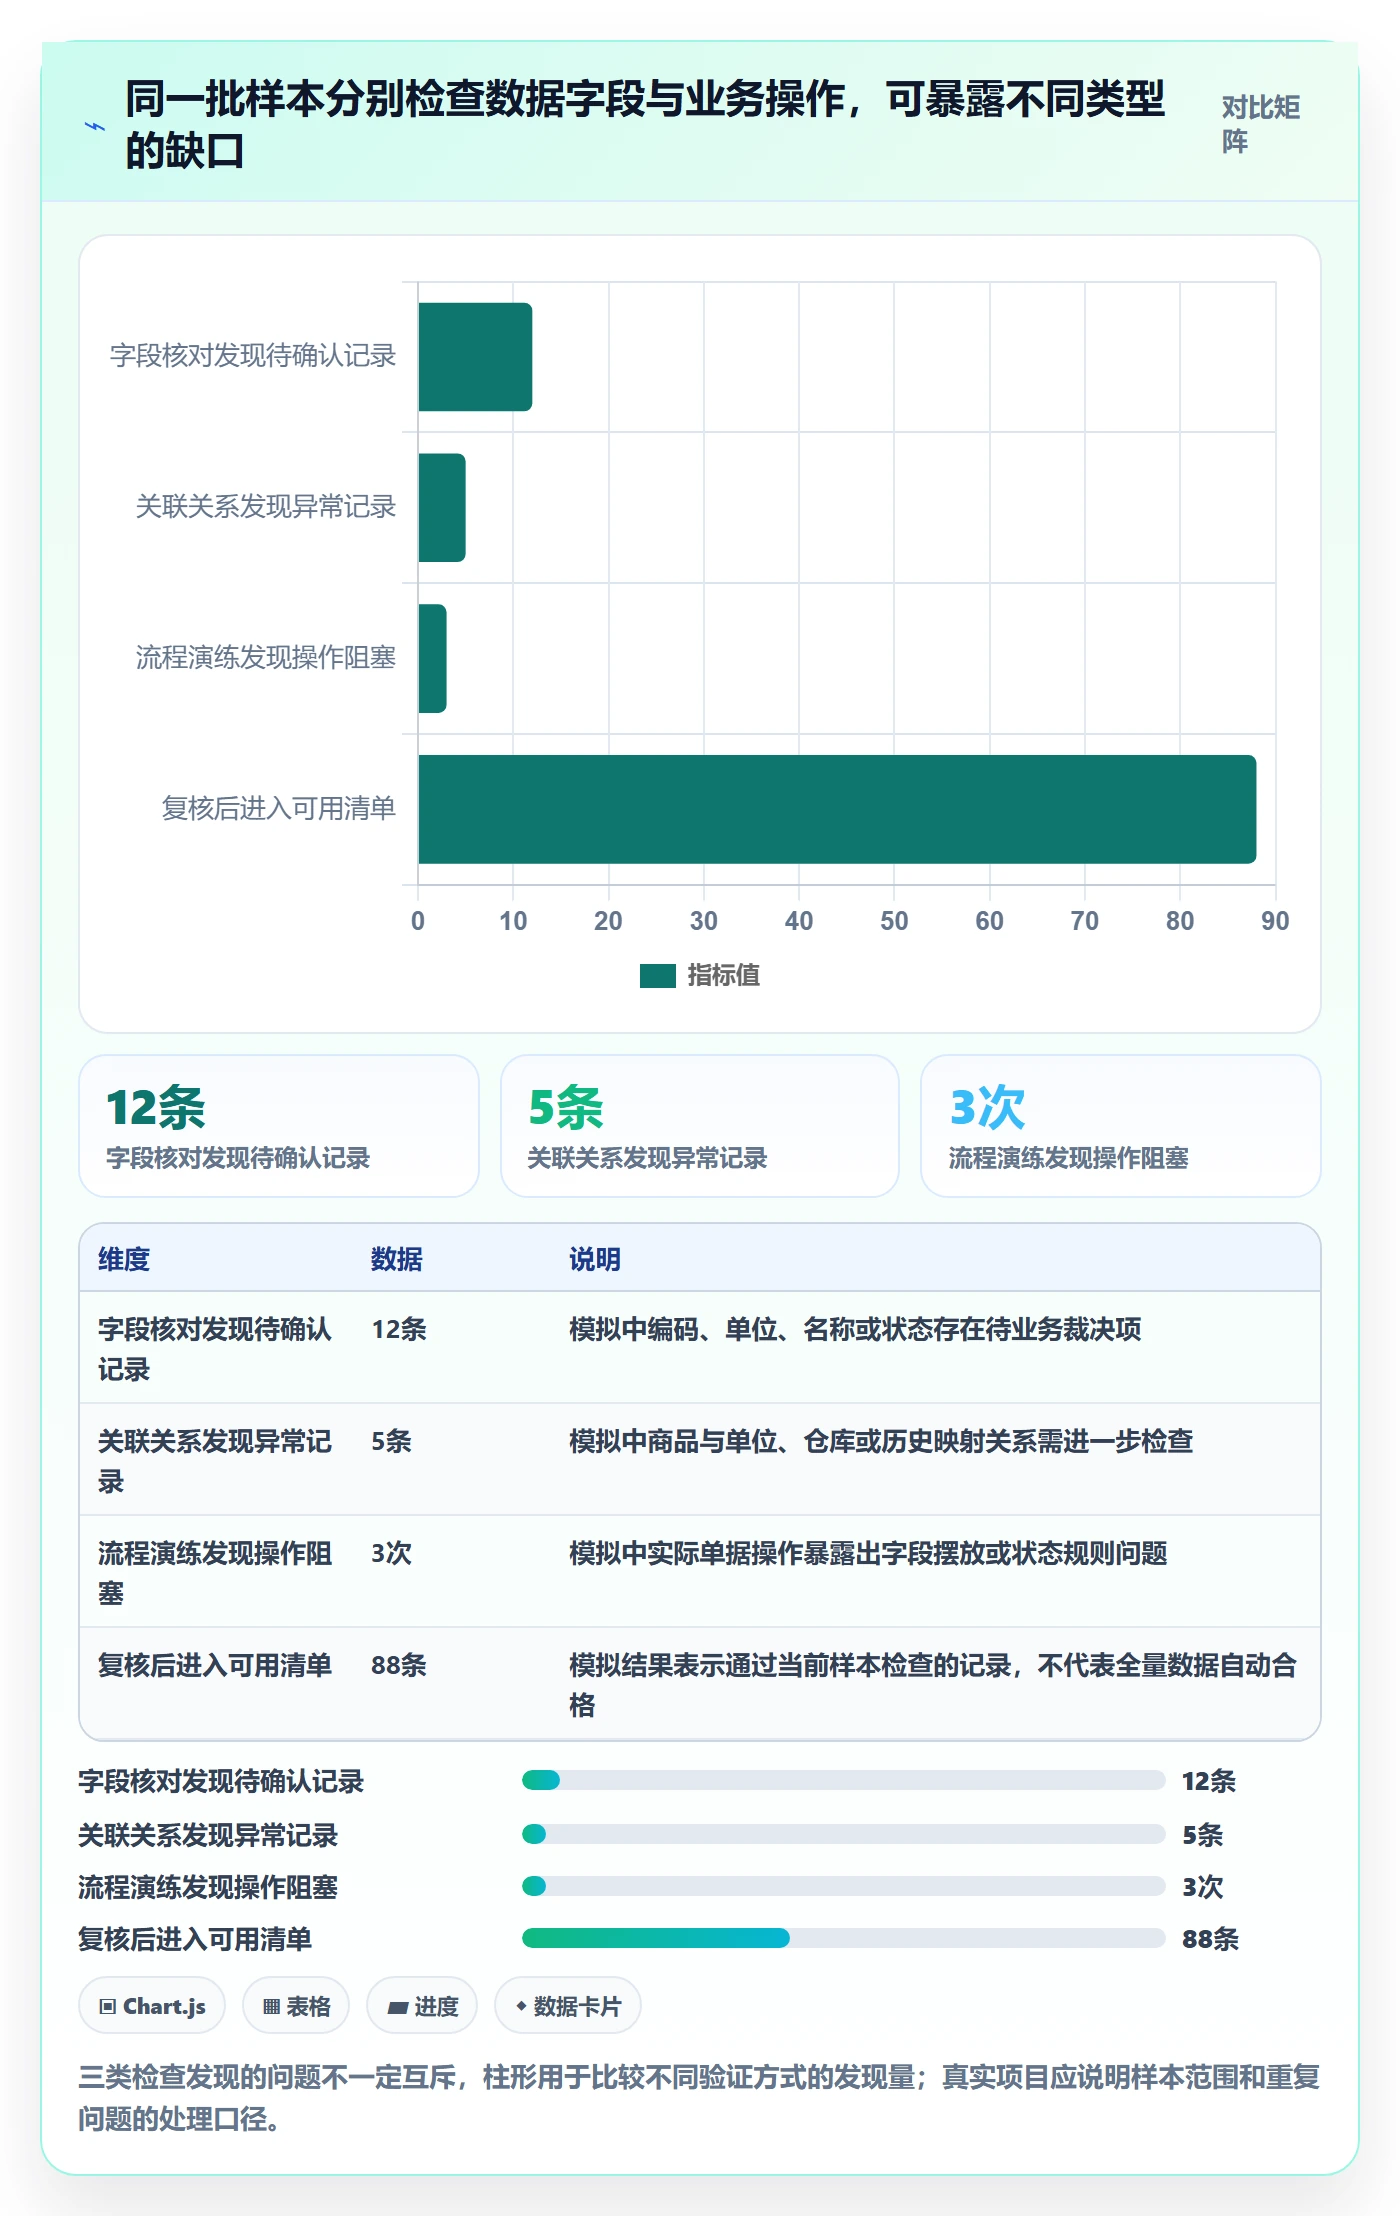Open the 12条 data card
The width and height of the screenshot is (1400, 2216).
pyautogui.click(x=279, y=1126)
